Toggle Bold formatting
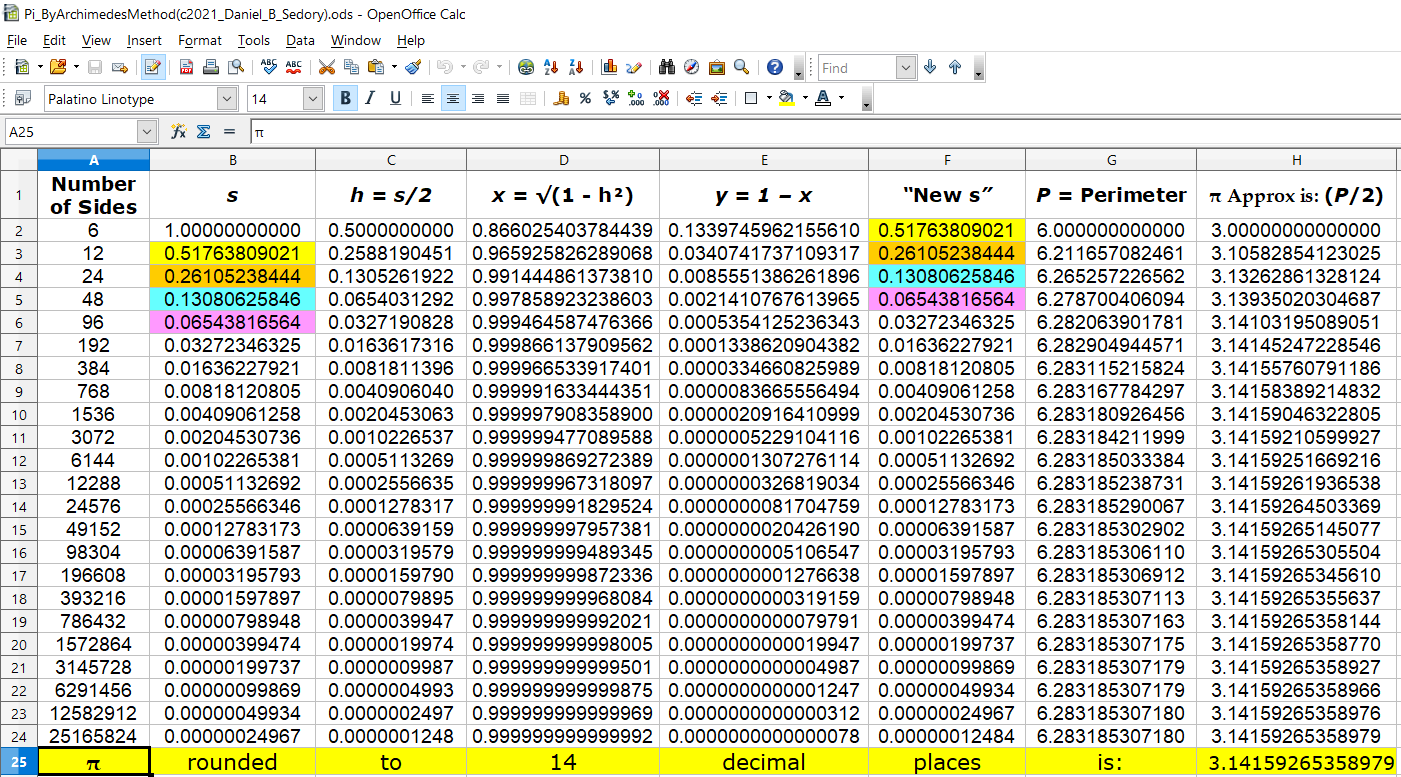 pyautogui.click(x=346, y=98)
